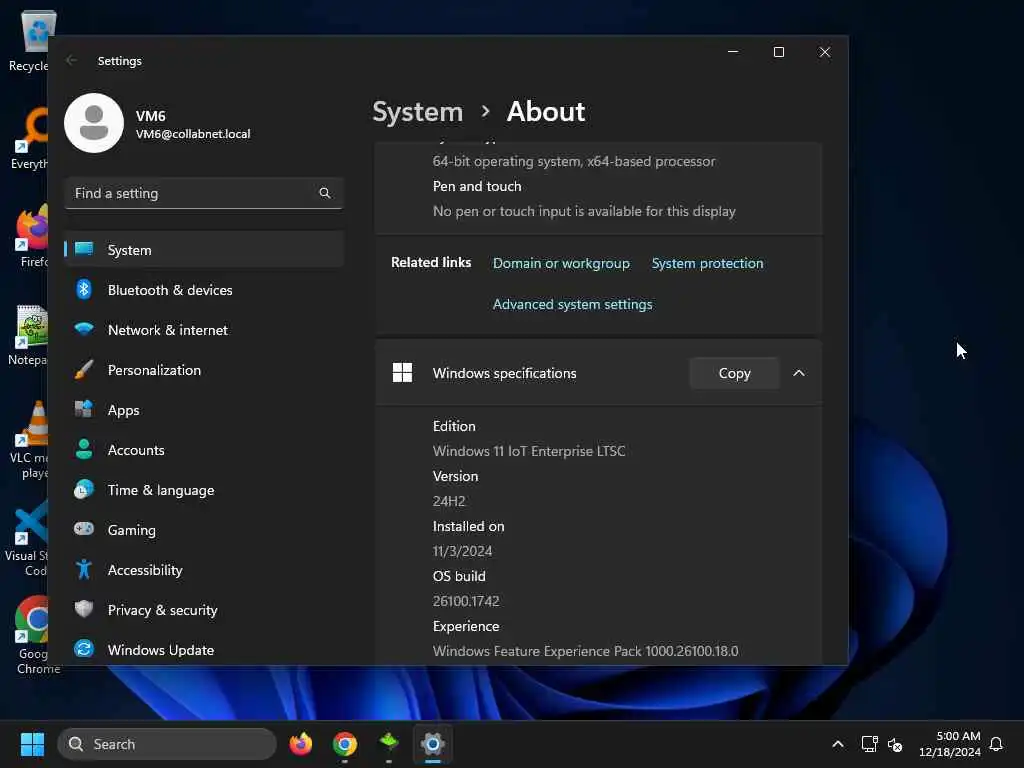1024x768 pixels.
Task: Select the Firefox desktop shortcut
Action: tap(33, 236)
